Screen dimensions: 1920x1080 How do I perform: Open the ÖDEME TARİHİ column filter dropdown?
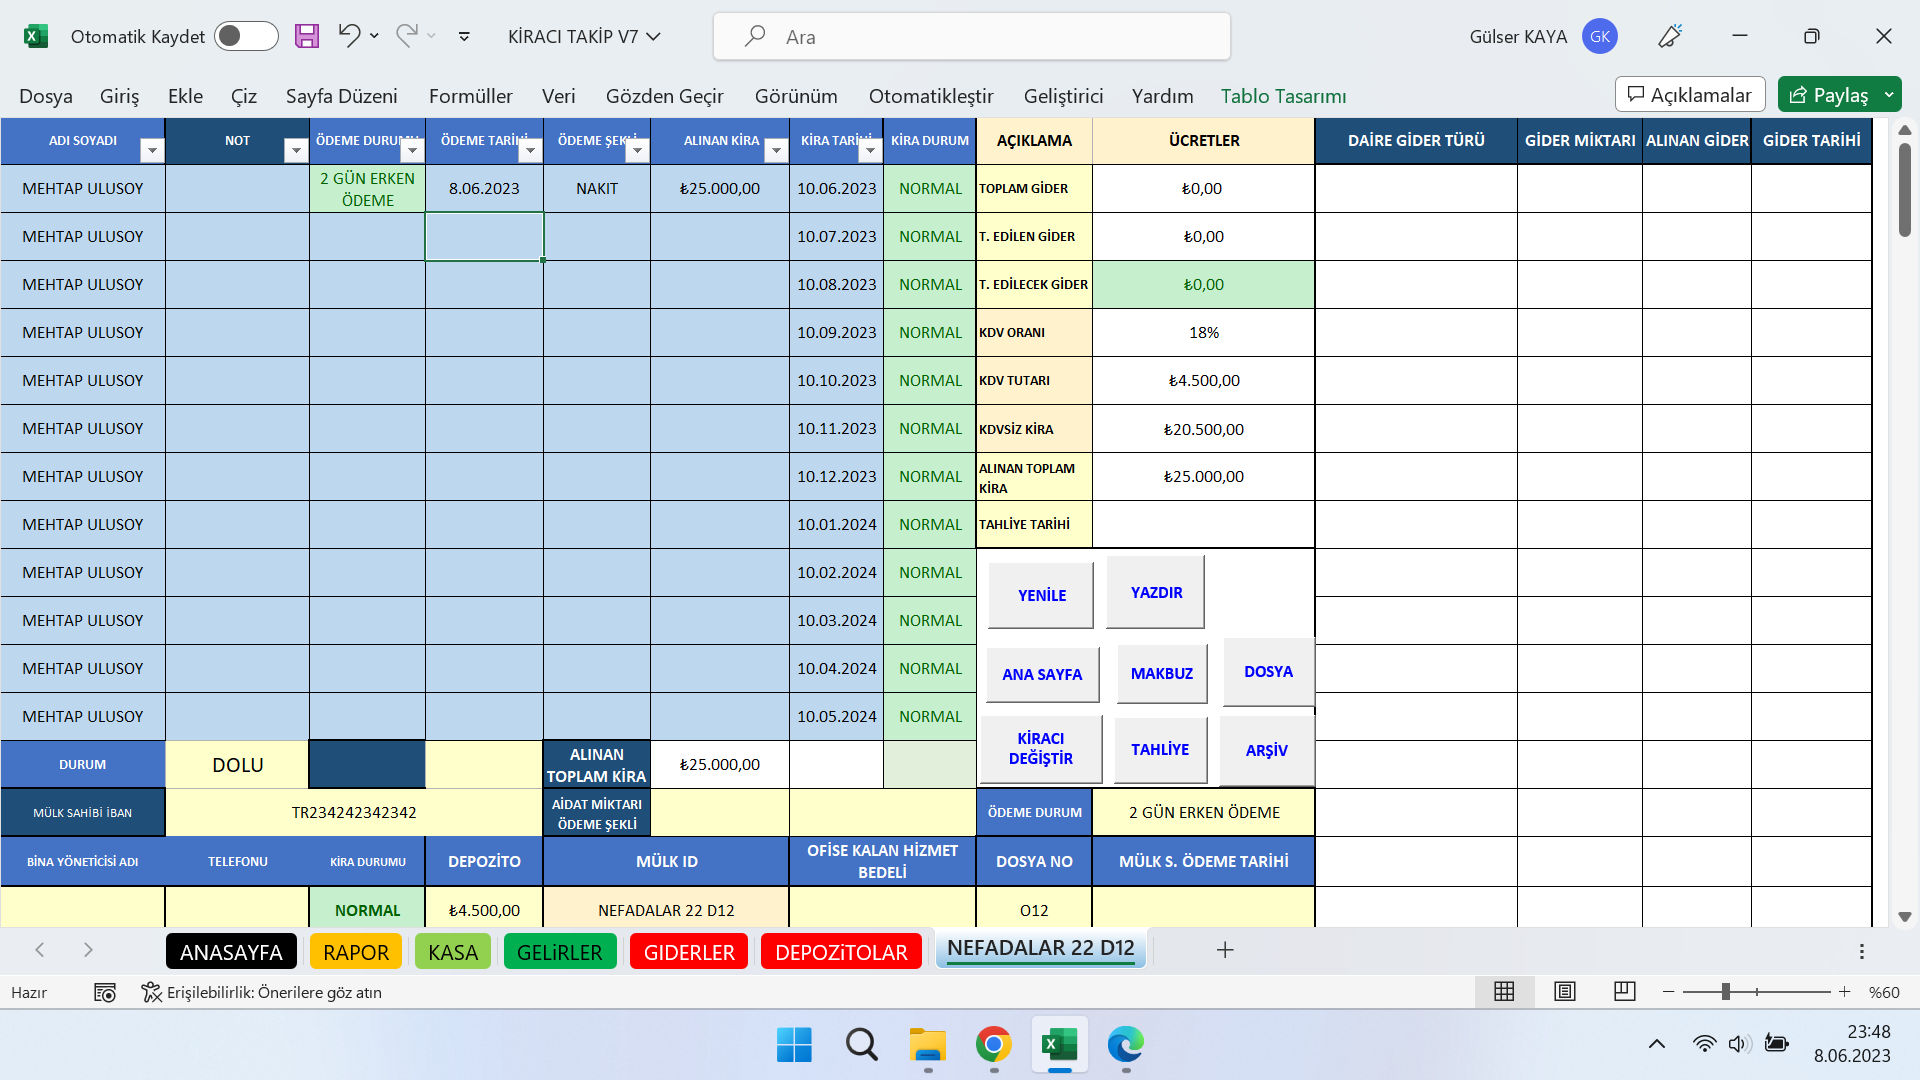point(530,150)
